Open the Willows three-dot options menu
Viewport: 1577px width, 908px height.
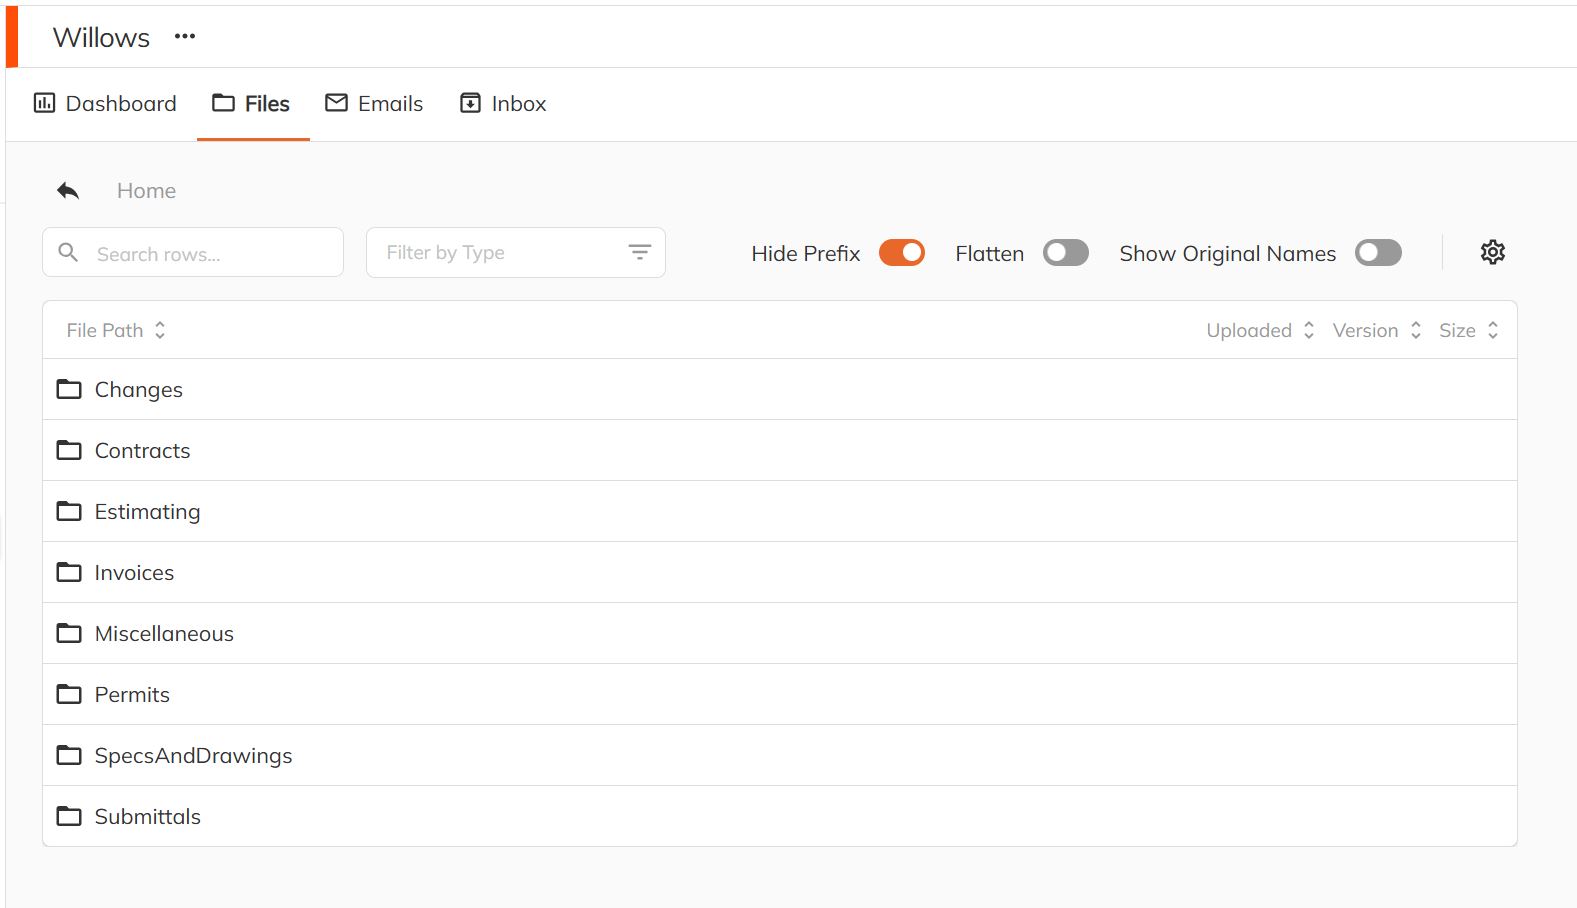(185, 37)
